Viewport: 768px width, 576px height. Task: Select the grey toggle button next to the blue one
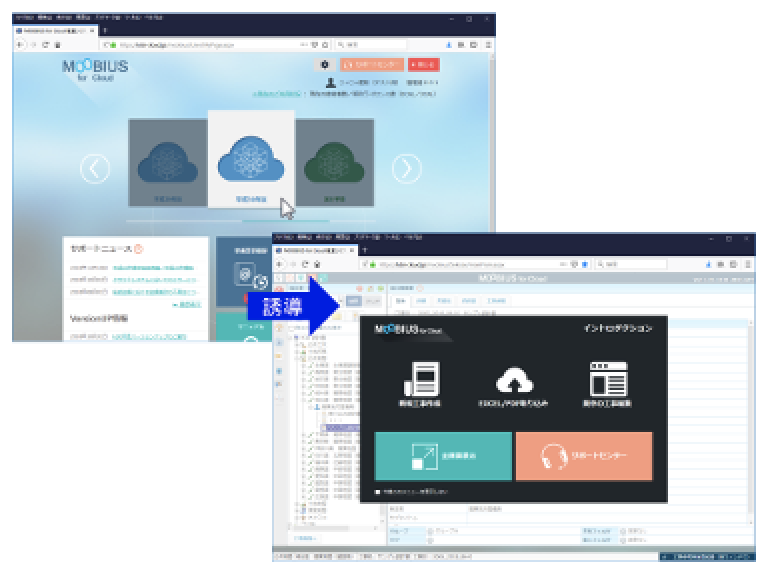373,301
